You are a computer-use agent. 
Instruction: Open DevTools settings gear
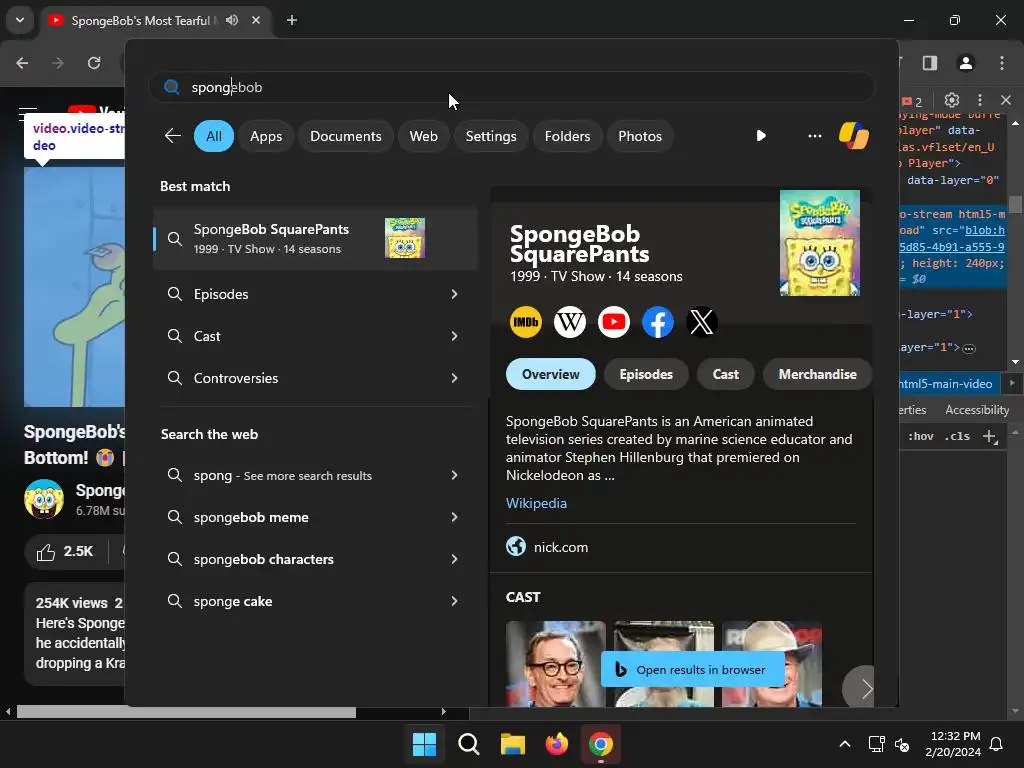pos(952,100)
